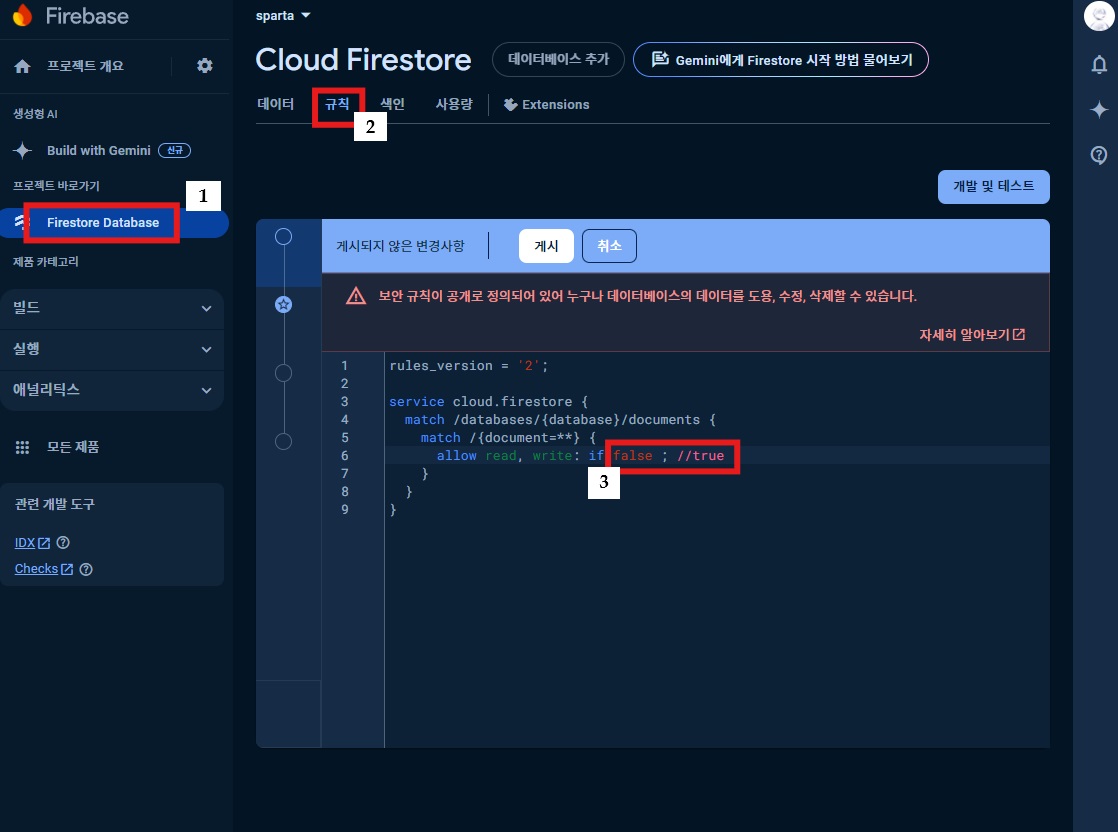Screen dimensions: 1118x832
Task: Open notifications bell icon
Action: (1099, 65)
